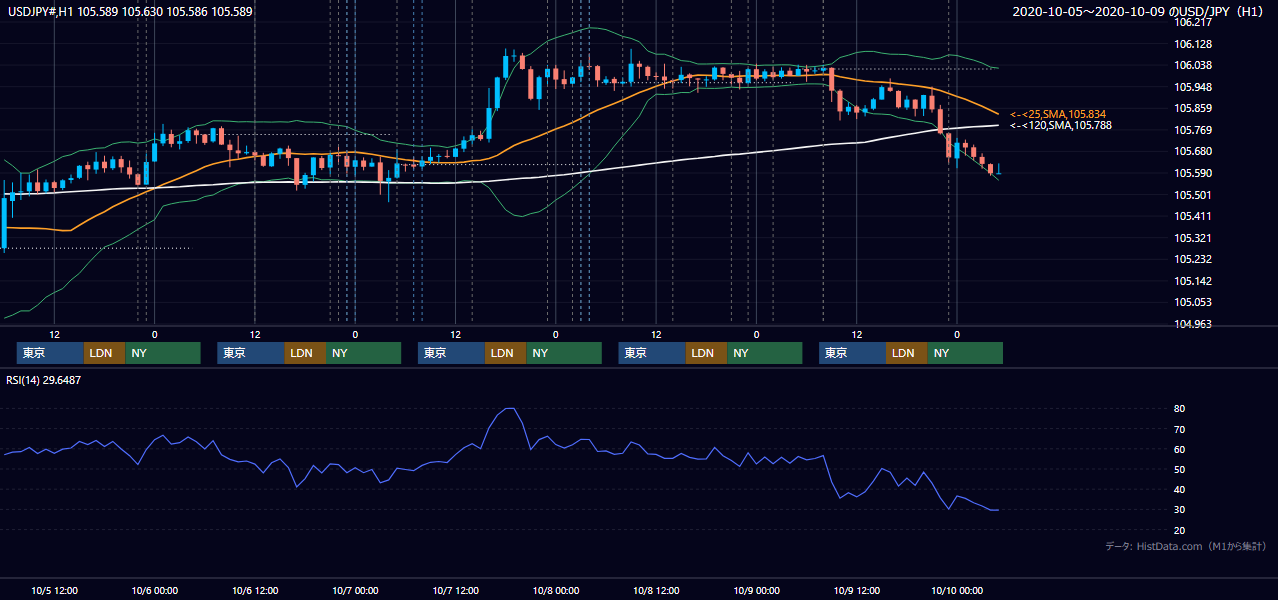Click the 106.217 price axis label
1278x600 pixels.
coord(1194,22)
